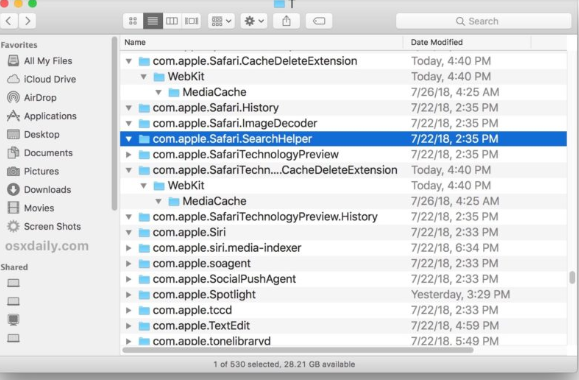The height and width of the screenshot is (380, 579).
Task: Select com.apple.soagent folder name
Action: point(202,263)
